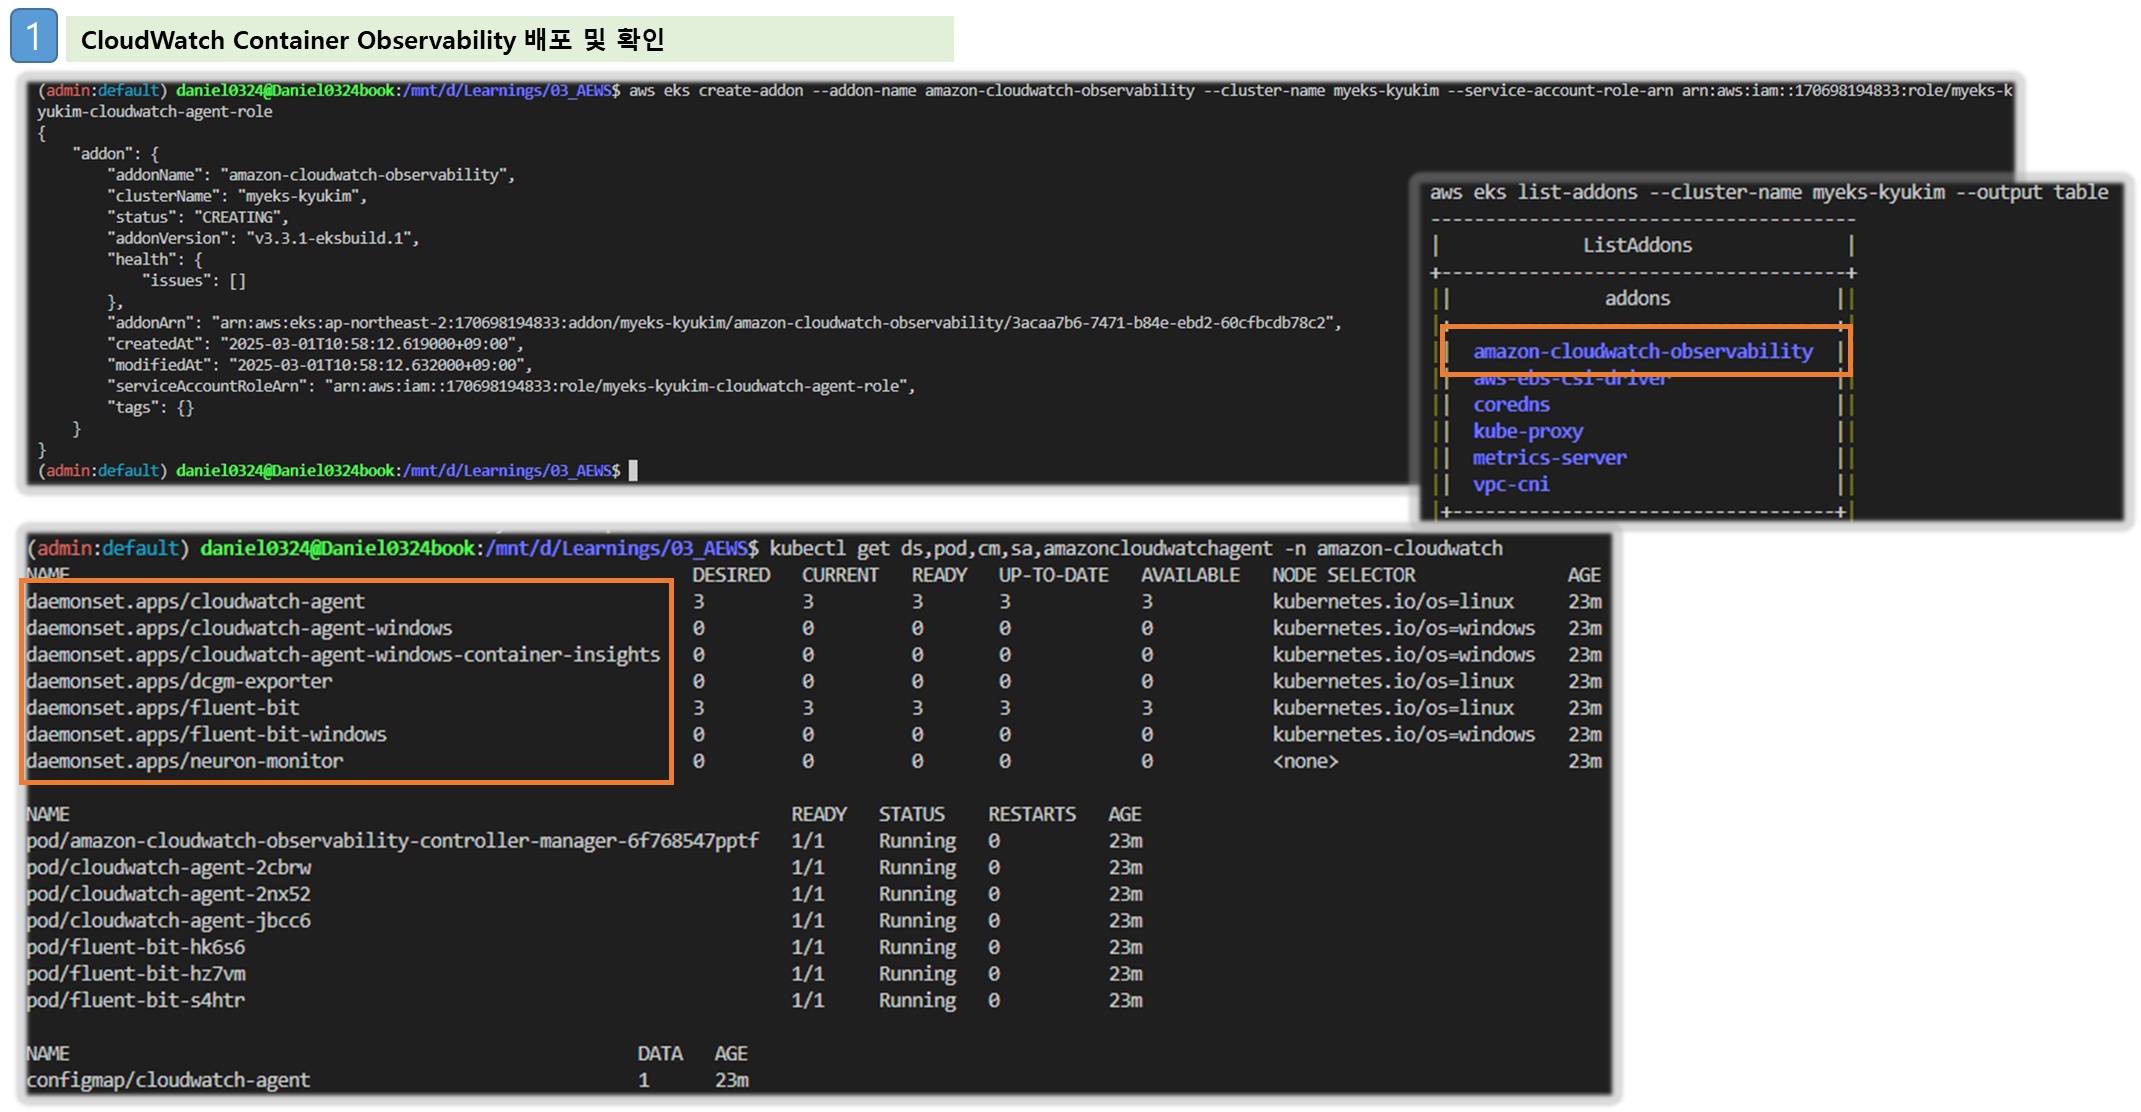This screenshot has width=2141, height=1112.
Task: Click the RESTARTS column header
Action: coord(1031,814)
